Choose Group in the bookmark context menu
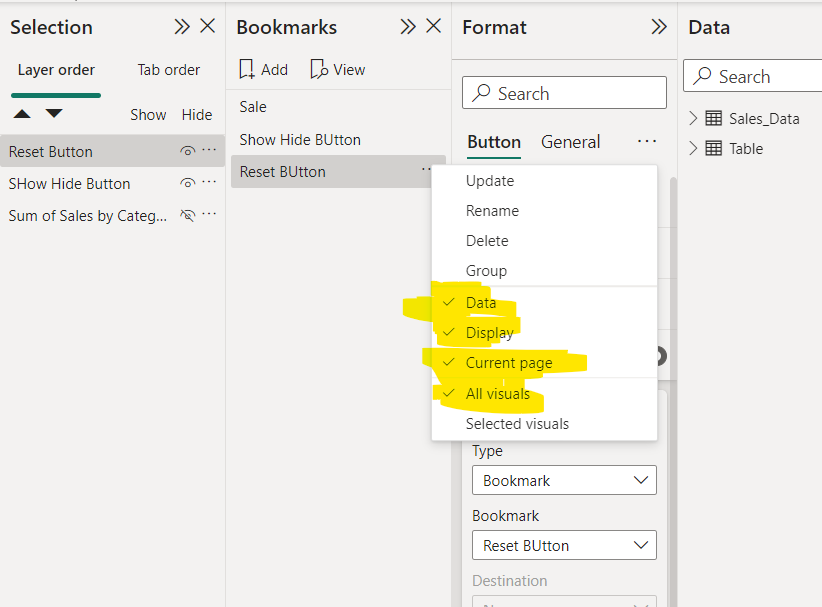822x607 pixels. click(x=544, y=271)
